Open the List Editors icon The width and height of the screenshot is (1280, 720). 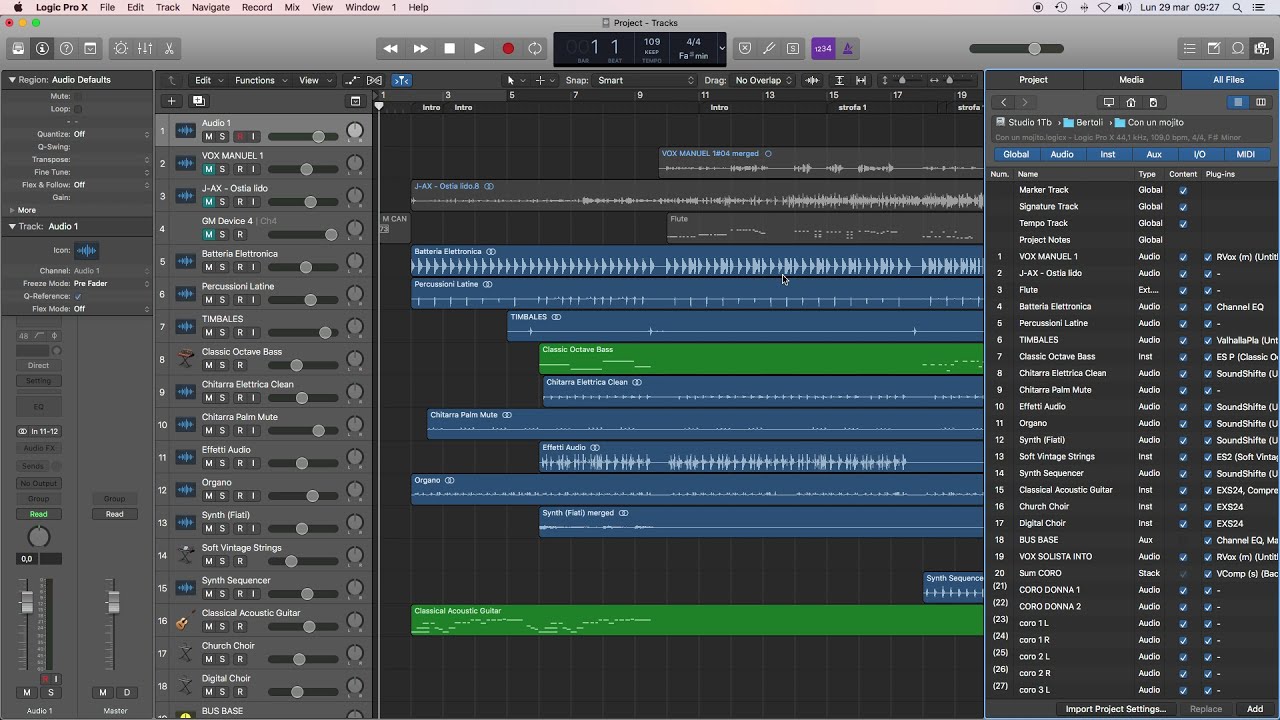pyautogui.click(x=1189, y=48)
